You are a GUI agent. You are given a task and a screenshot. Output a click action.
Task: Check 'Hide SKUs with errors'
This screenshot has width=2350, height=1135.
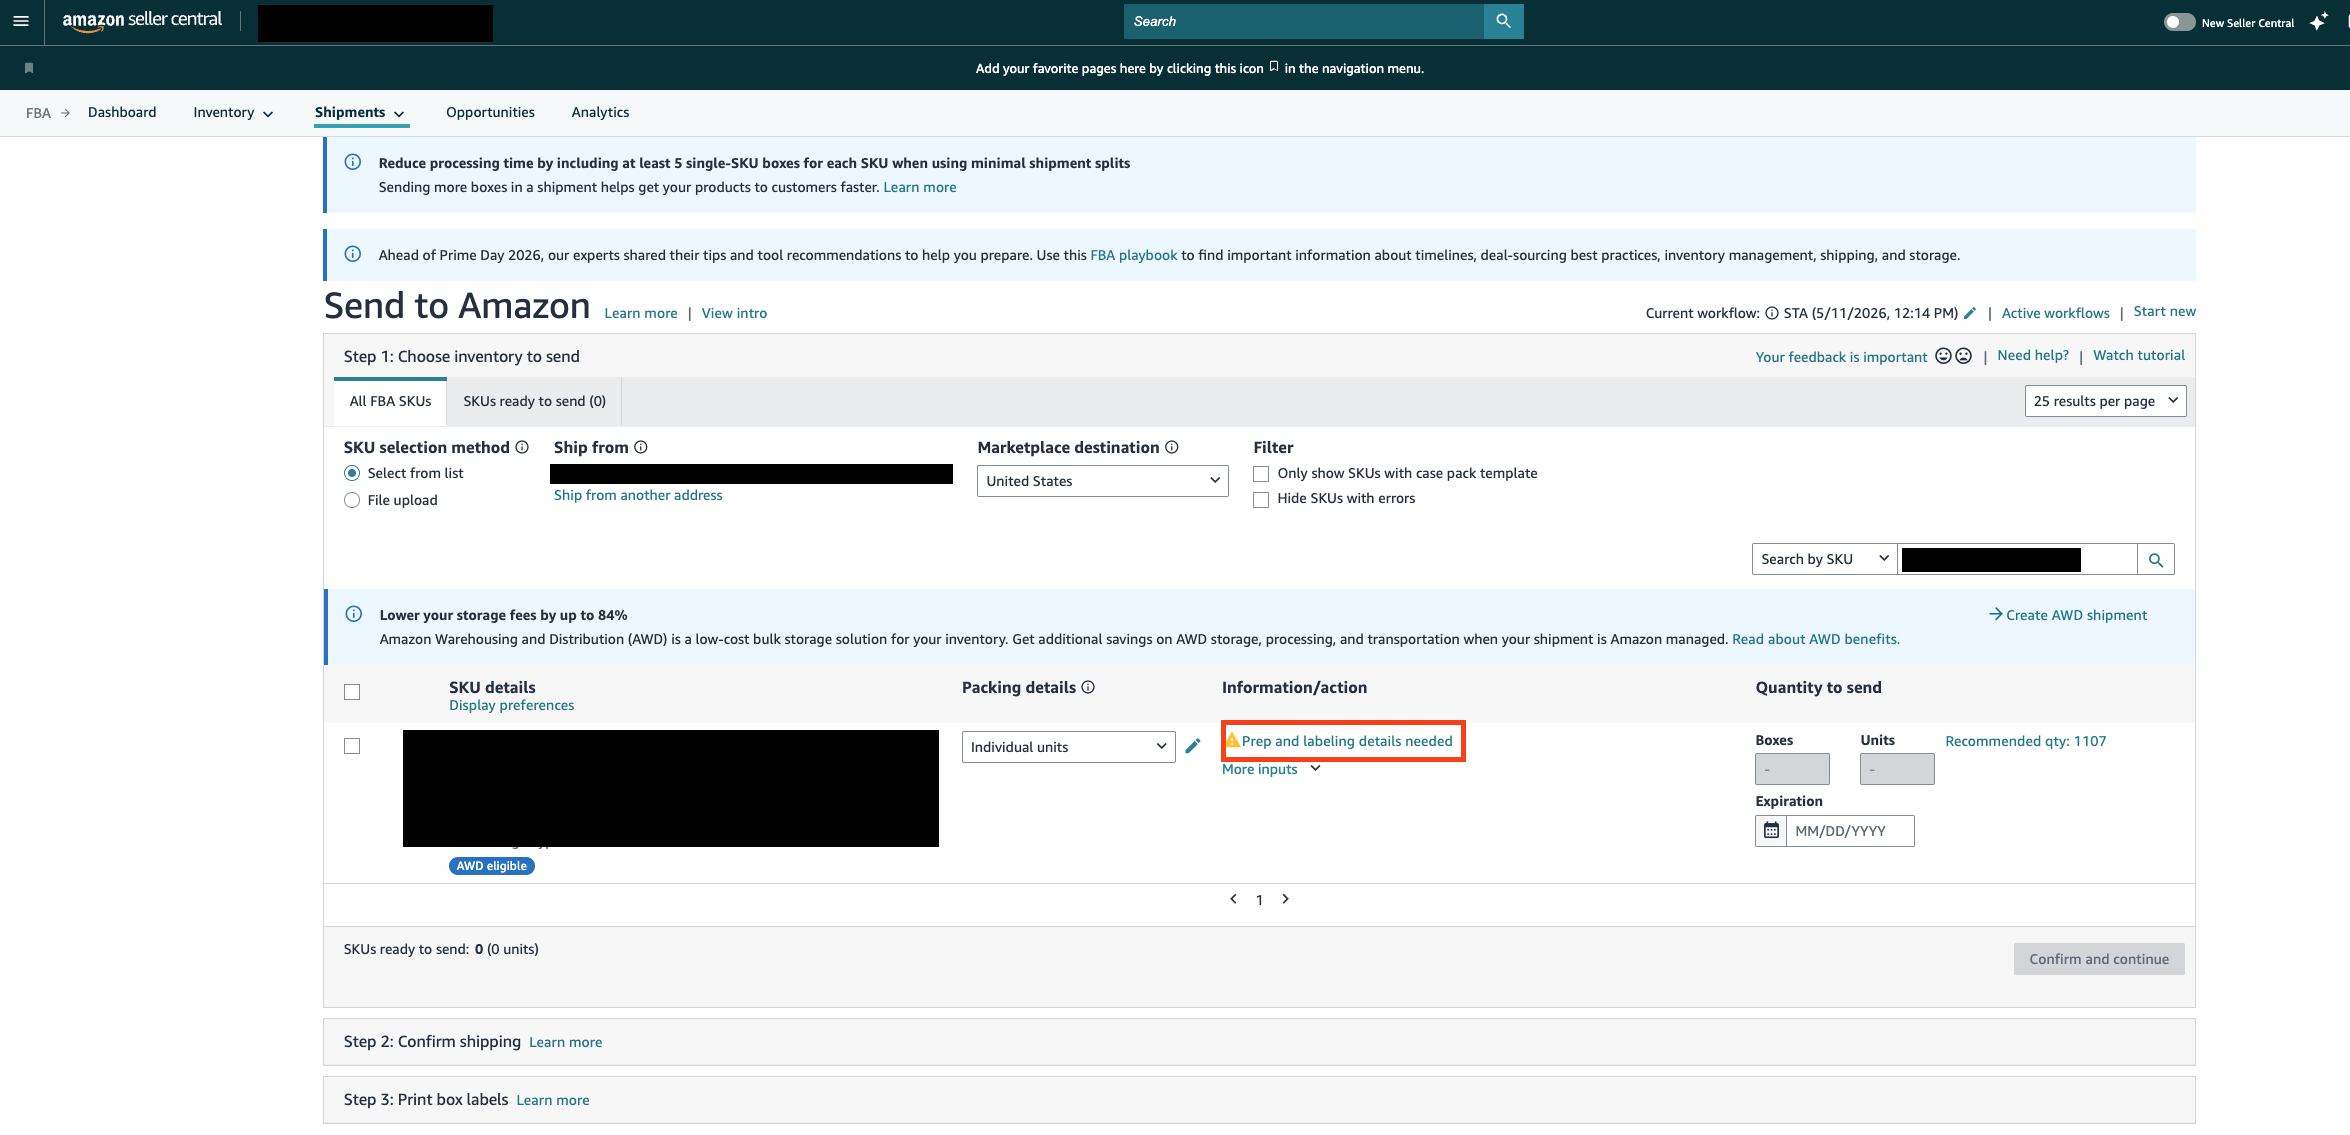pos(1262,499)
